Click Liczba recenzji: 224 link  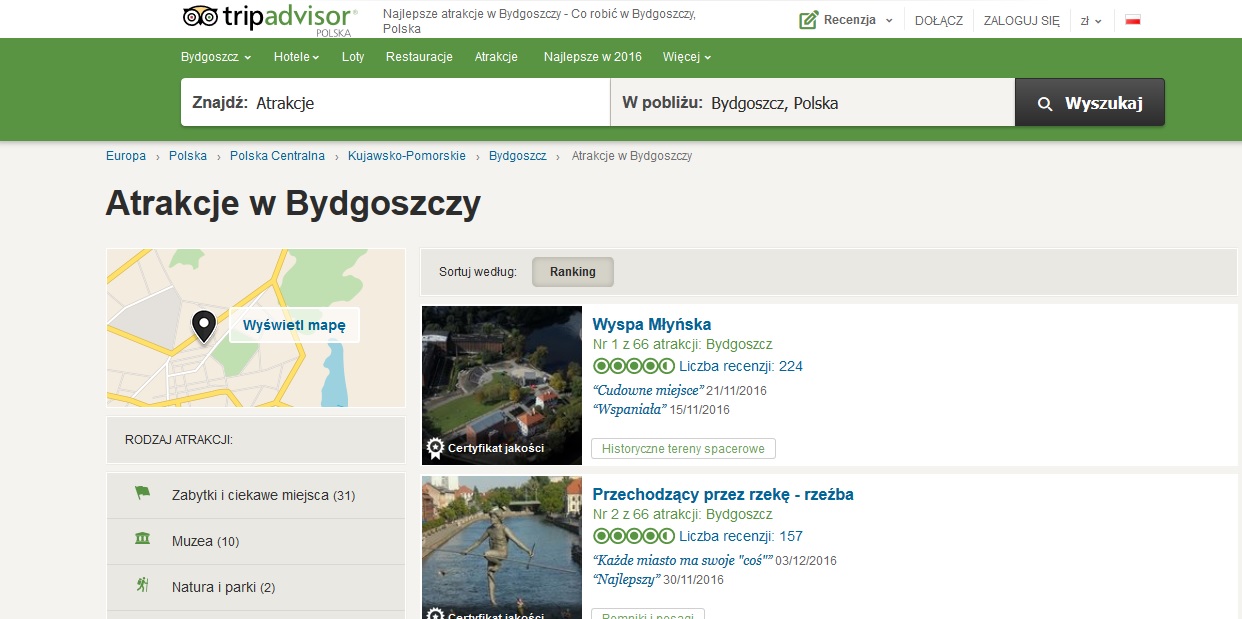(x=741, y=366)
